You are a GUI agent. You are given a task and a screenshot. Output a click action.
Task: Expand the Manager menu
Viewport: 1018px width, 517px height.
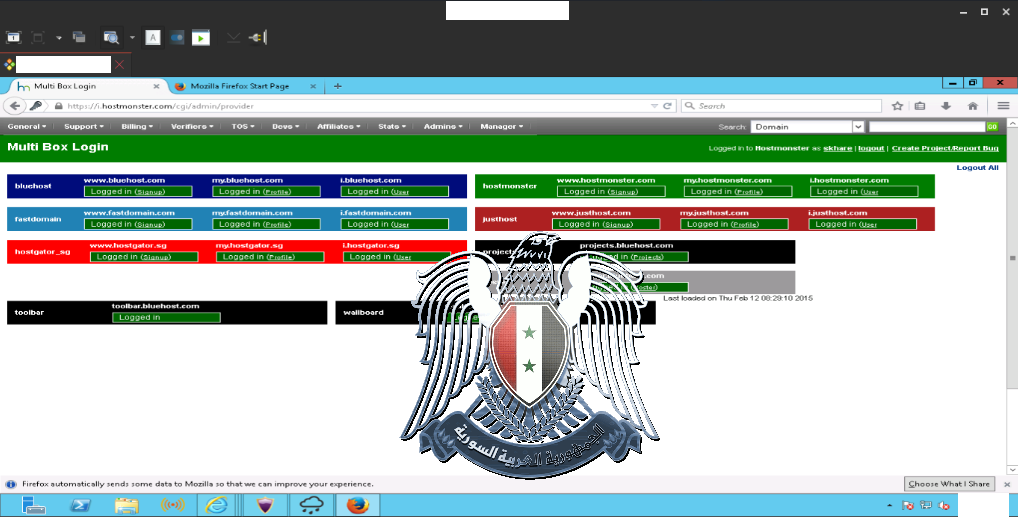coord(501,127)
